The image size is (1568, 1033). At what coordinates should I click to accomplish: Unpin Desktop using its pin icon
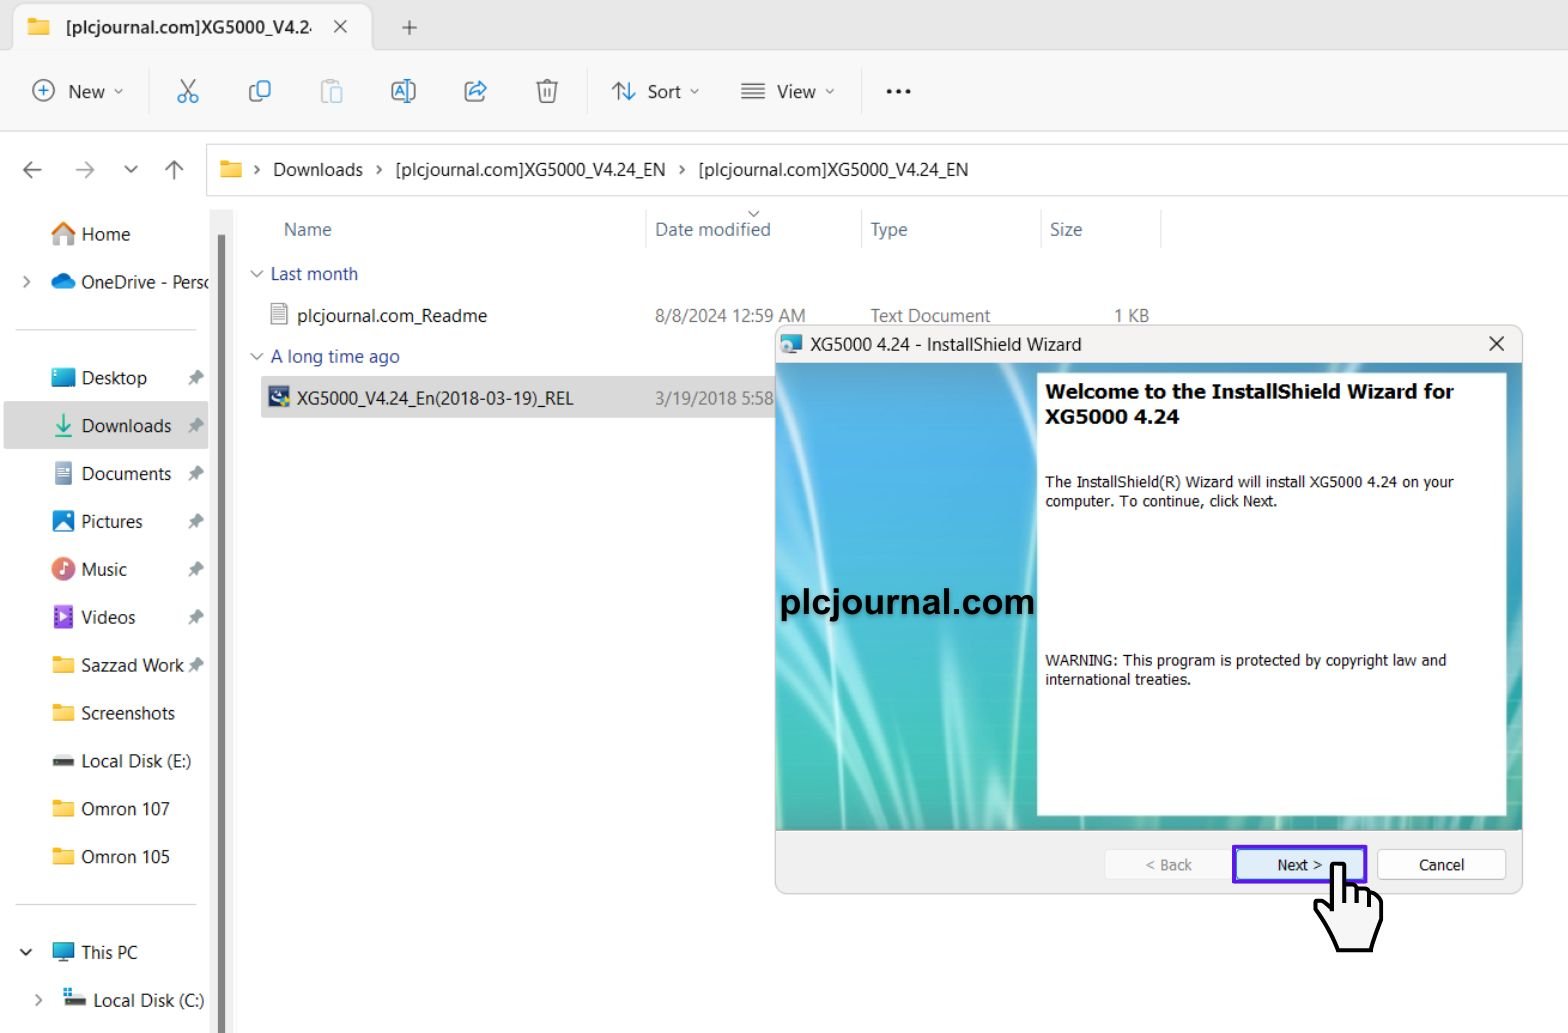pos(195,378)
